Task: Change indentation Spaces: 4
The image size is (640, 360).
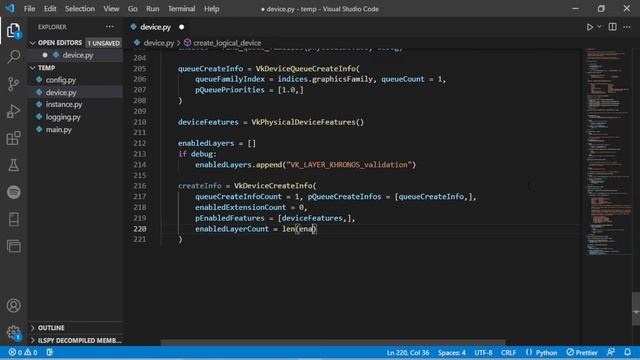Action: 451,352
